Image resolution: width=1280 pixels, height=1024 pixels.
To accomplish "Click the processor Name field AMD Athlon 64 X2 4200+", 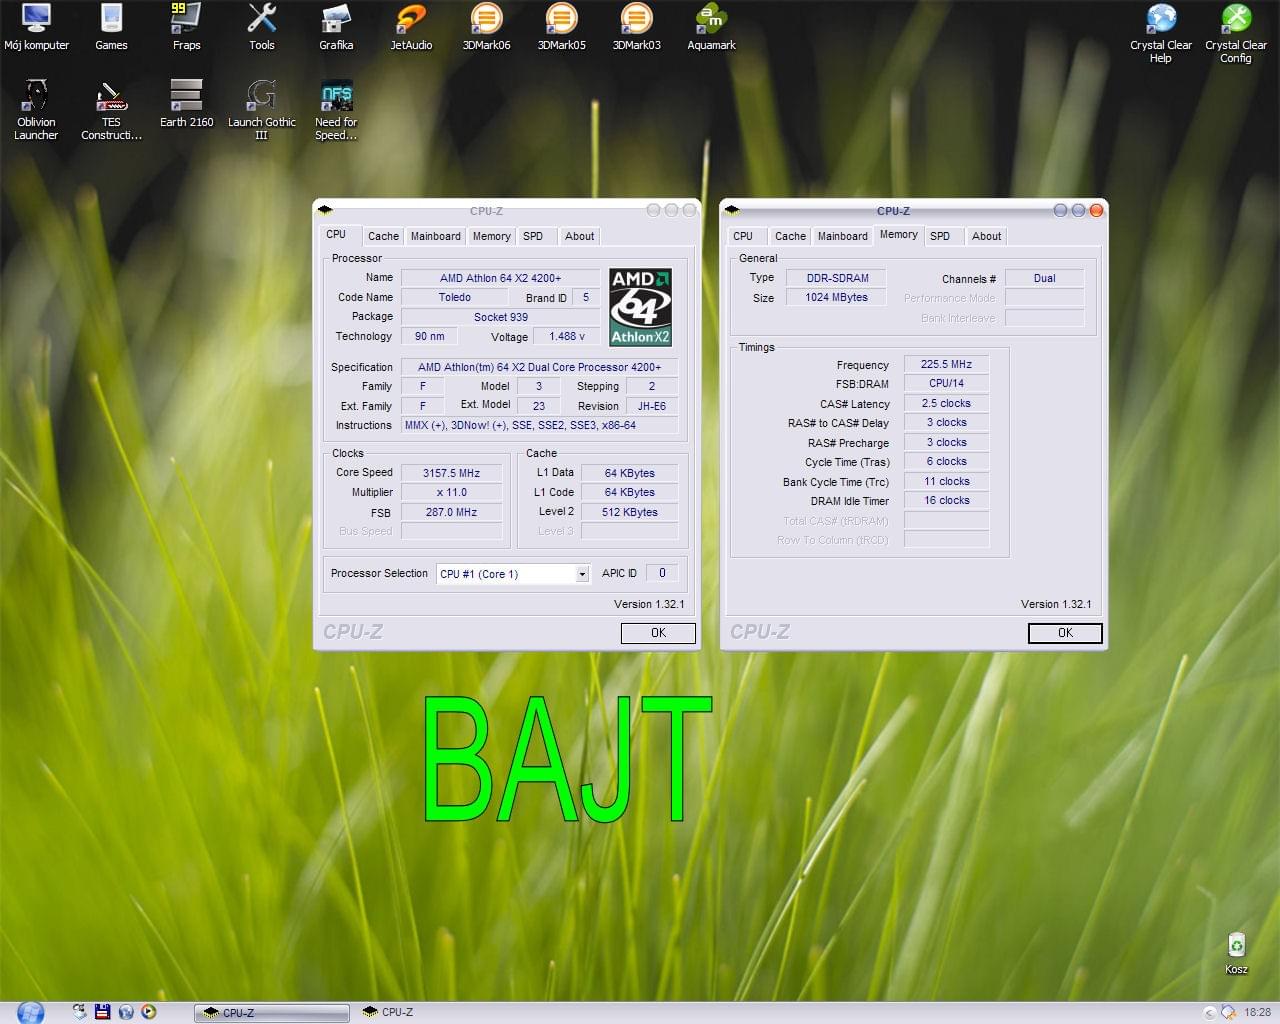I will point(500,278).
